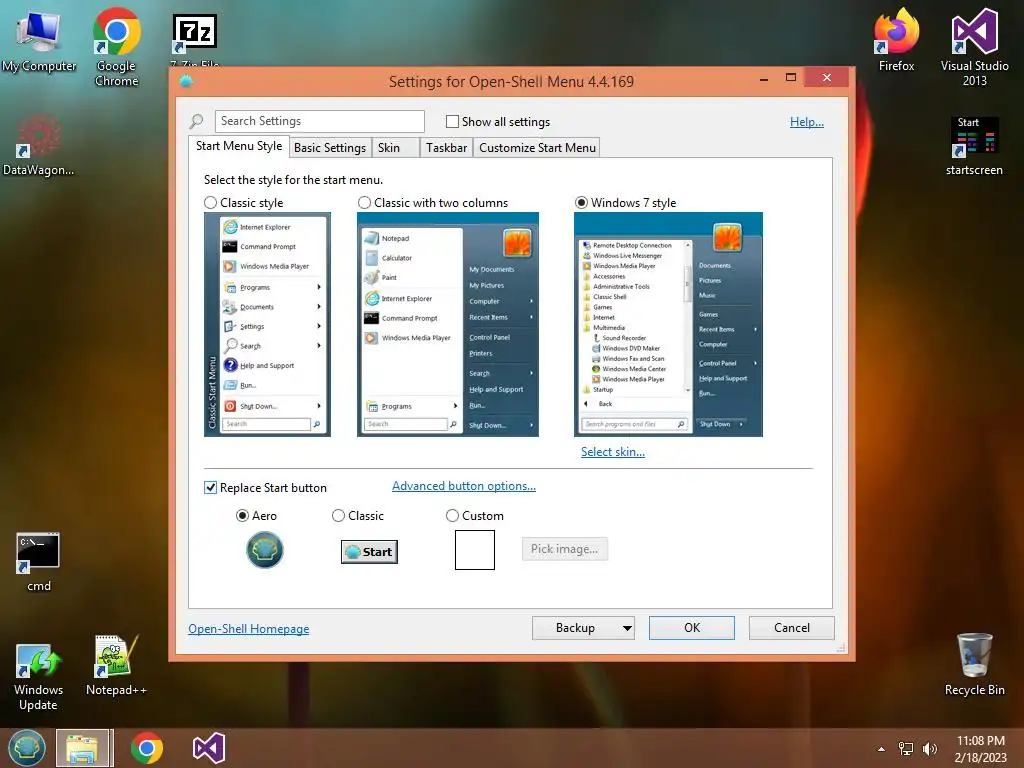Click the Open-Shell shell icon in title bar
The image size is (1024, 768).
click(186, 81)
